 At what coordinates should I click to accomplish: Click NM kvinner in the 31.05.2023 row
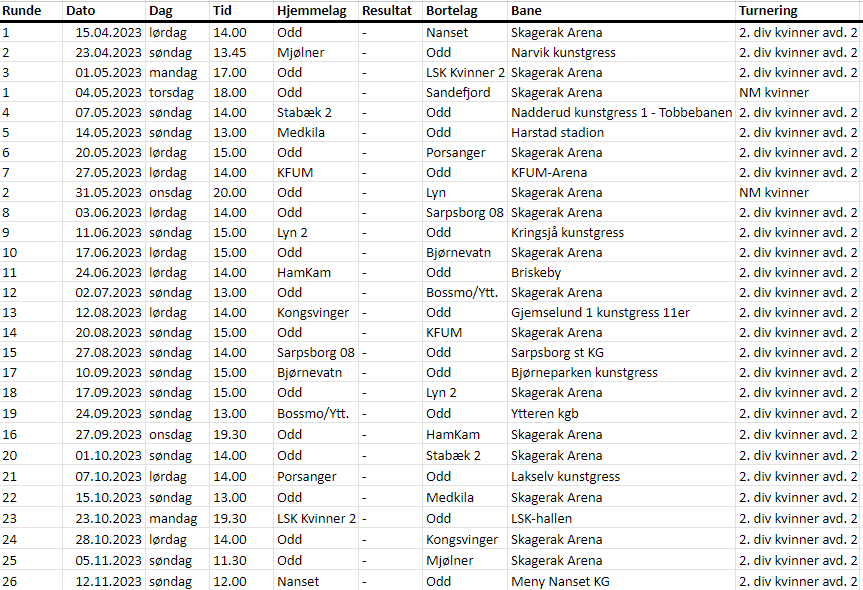click(x=773, y=193)
